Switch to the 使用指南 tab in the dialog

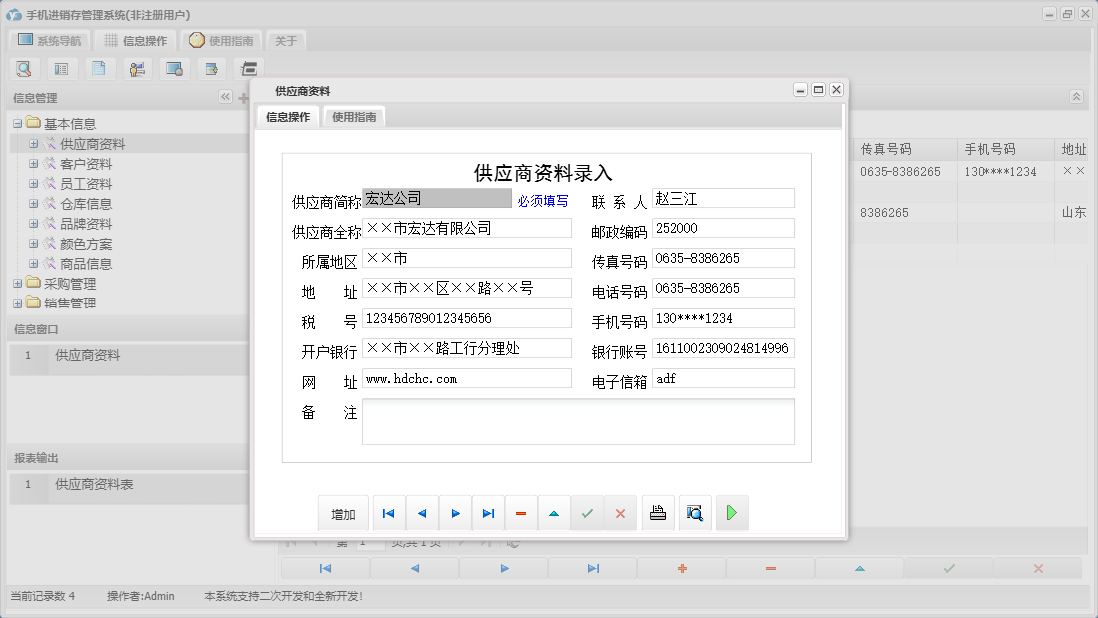tap(354, 116)
